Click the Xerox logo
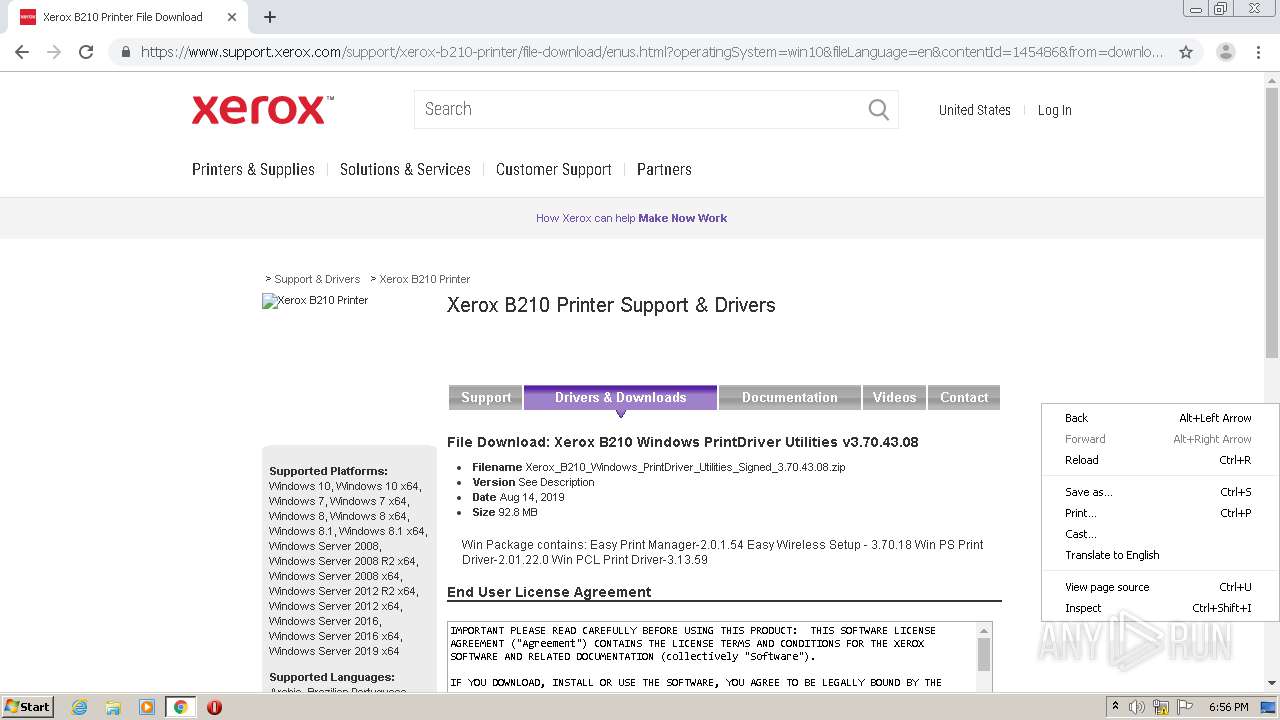 262,110
